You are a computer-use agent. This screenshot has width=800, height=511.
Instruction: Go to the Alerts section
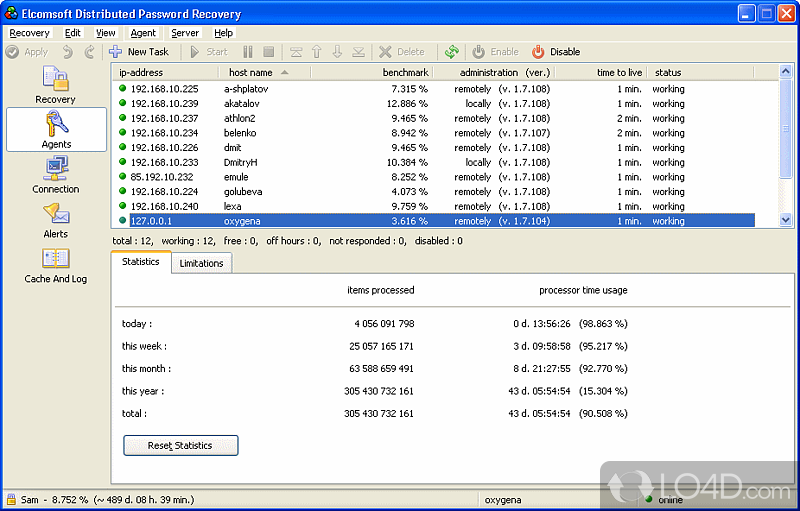pyautogui.click(x=55, y=220)
